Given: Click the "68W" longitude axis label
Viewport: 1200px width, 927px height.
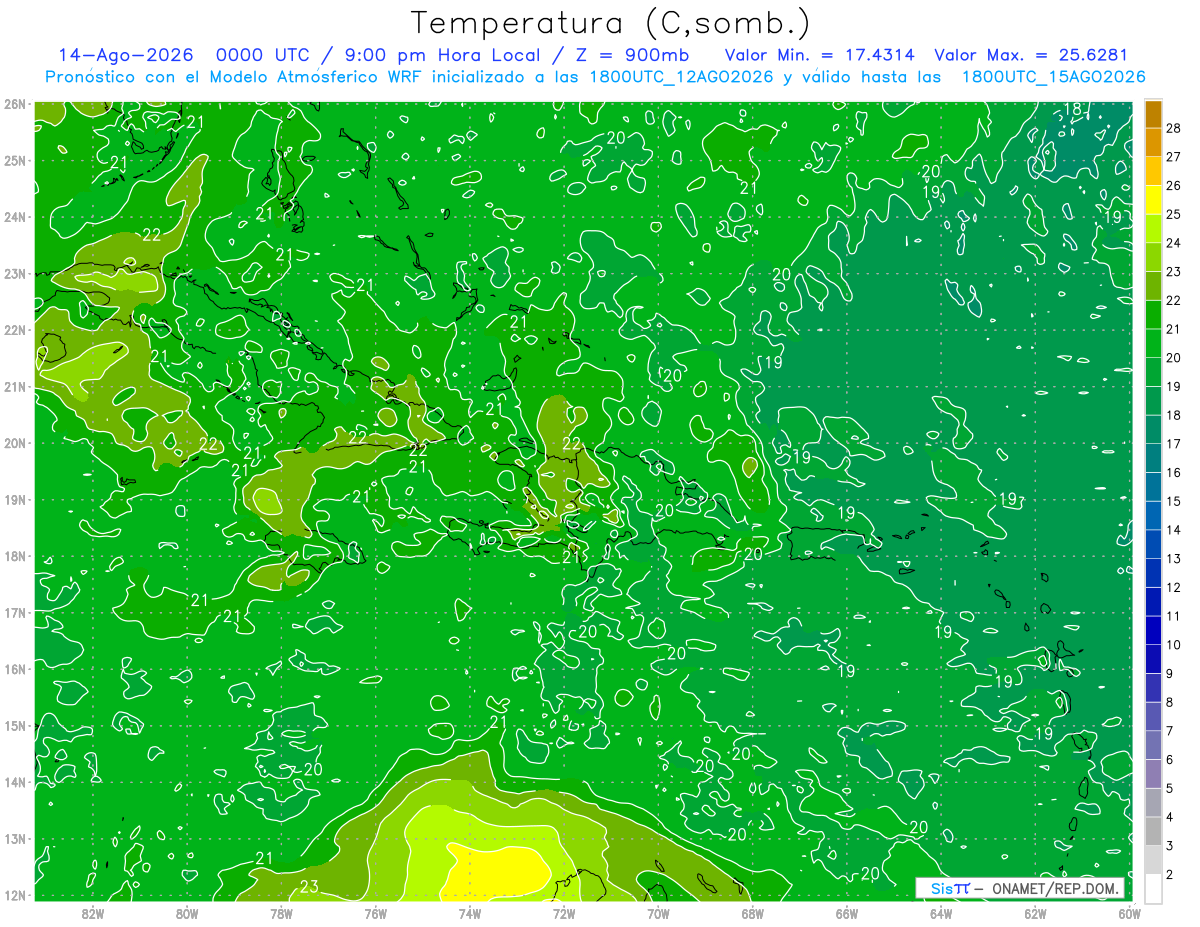Looking at the screenshot, I should 753,913.
